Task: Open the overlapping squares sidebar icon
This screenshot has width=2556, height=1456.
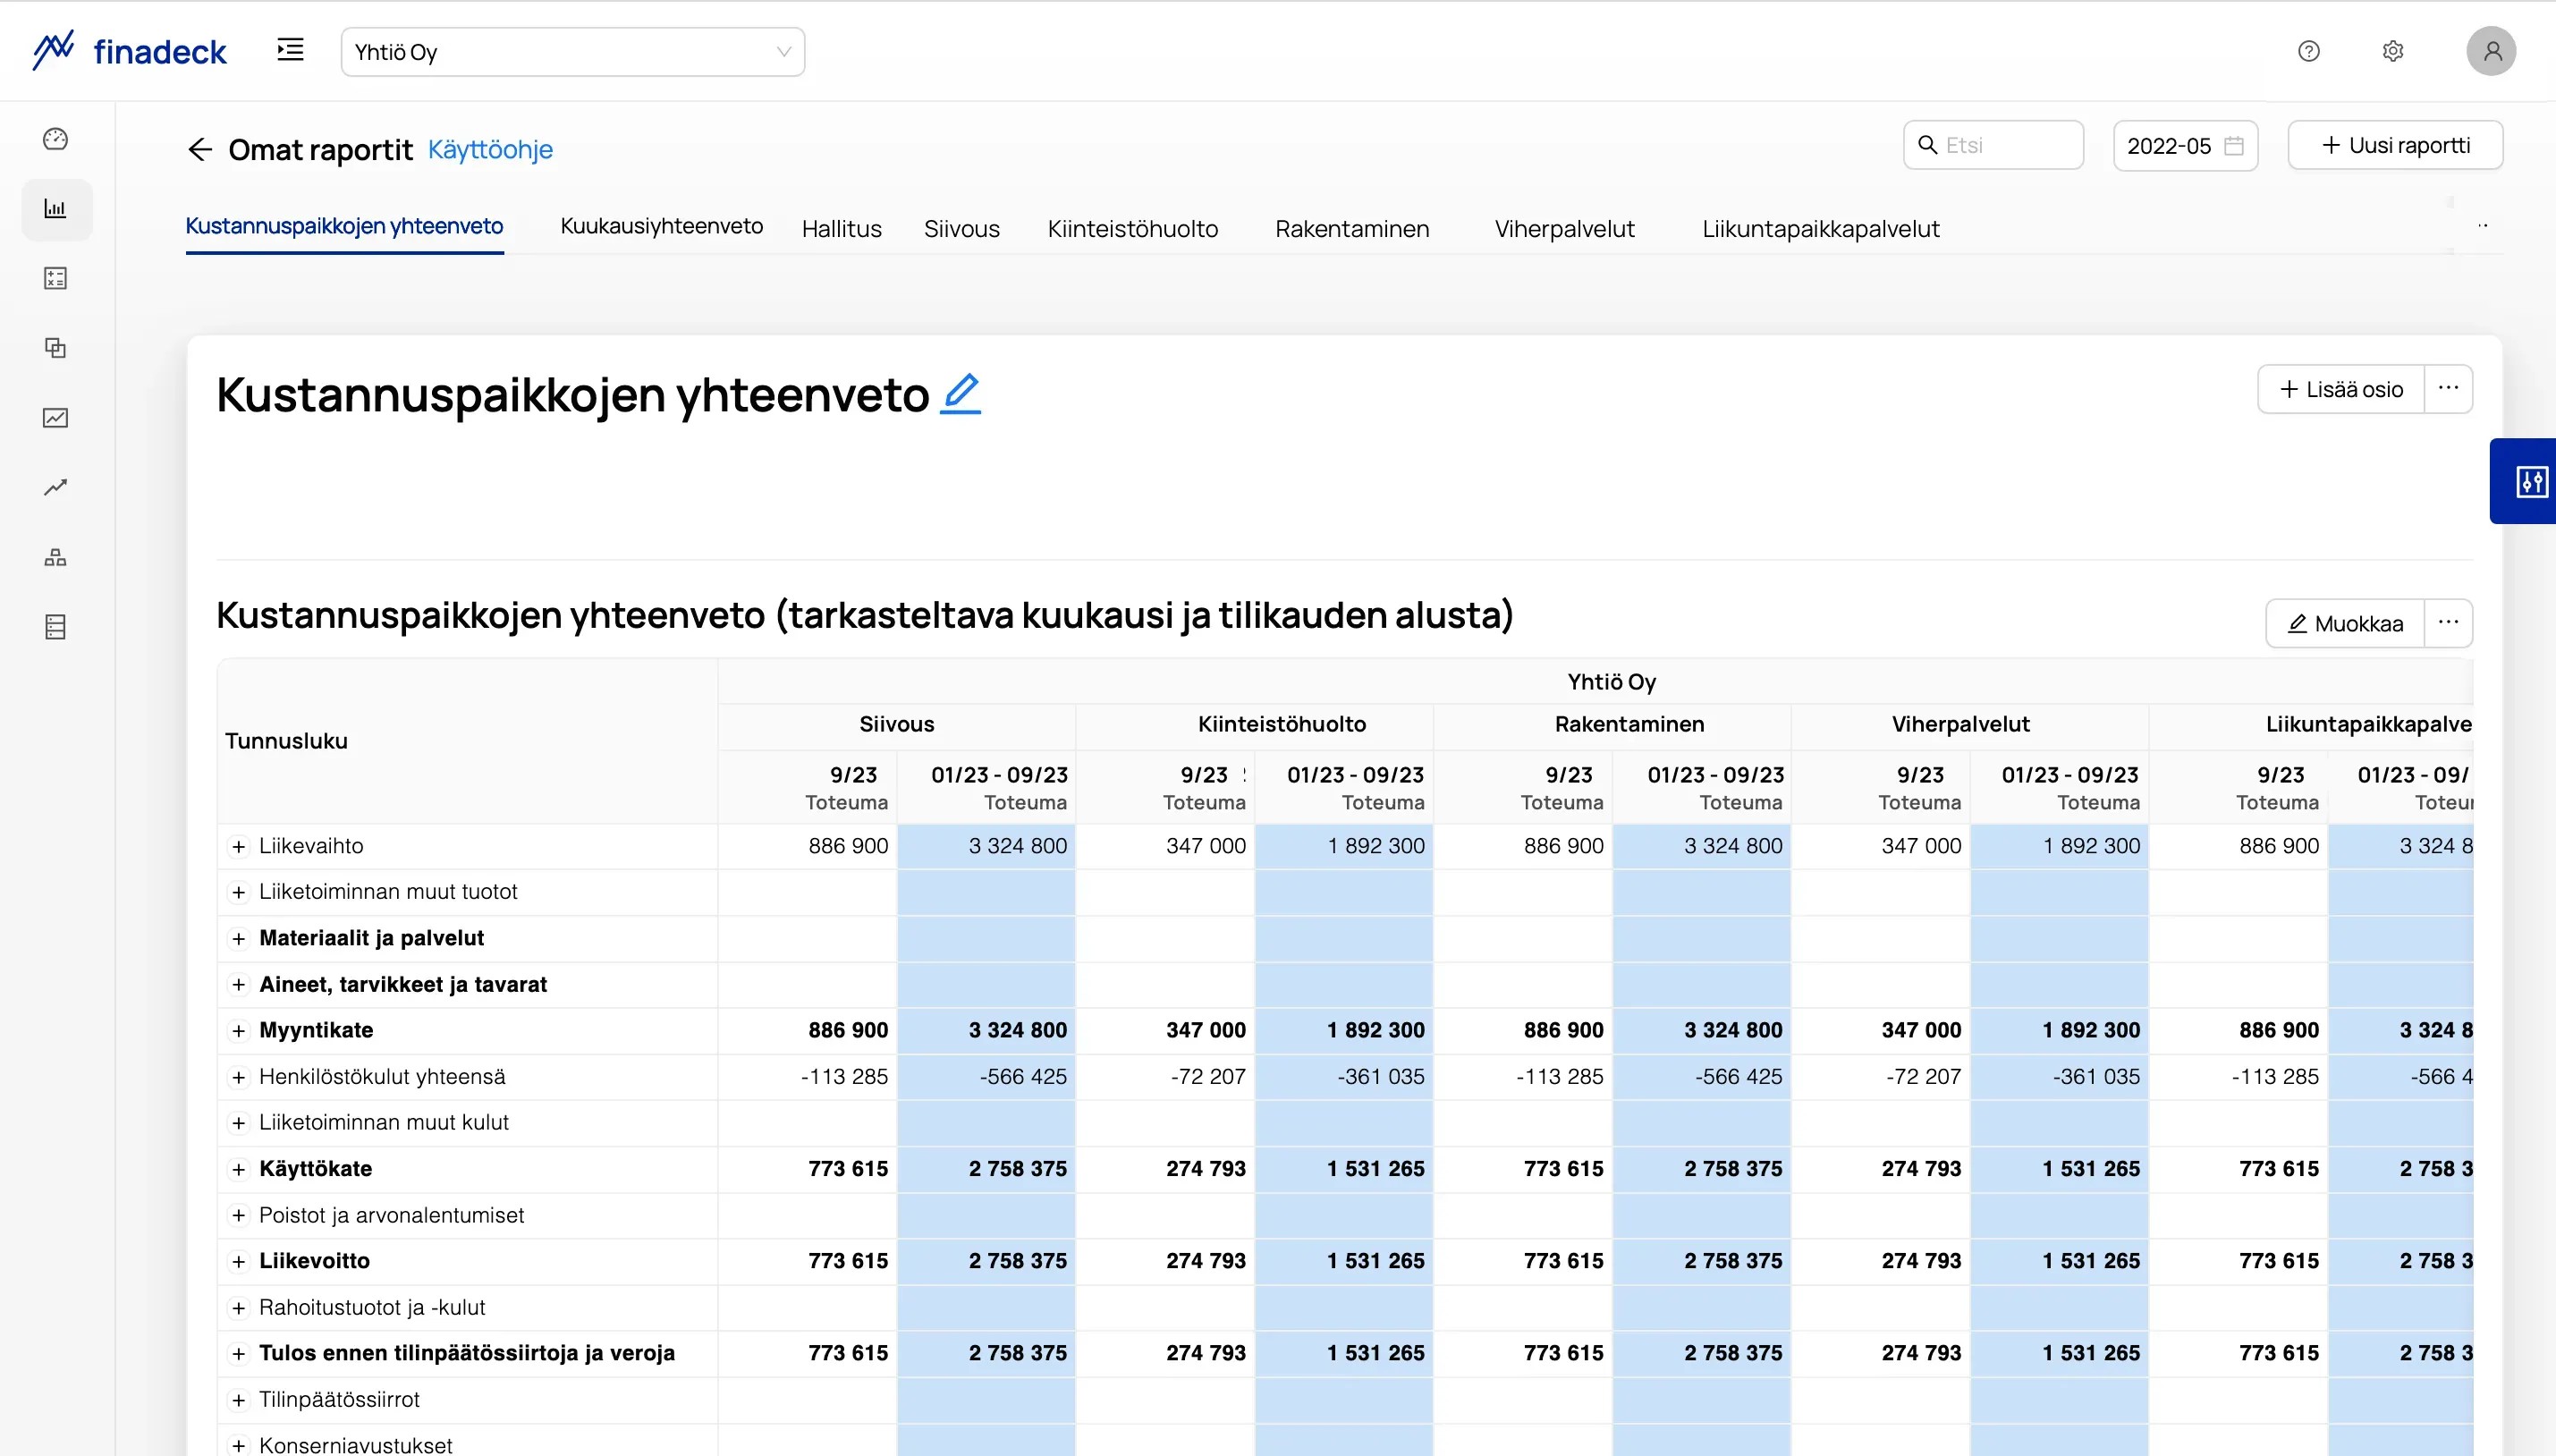Action: 56,348
